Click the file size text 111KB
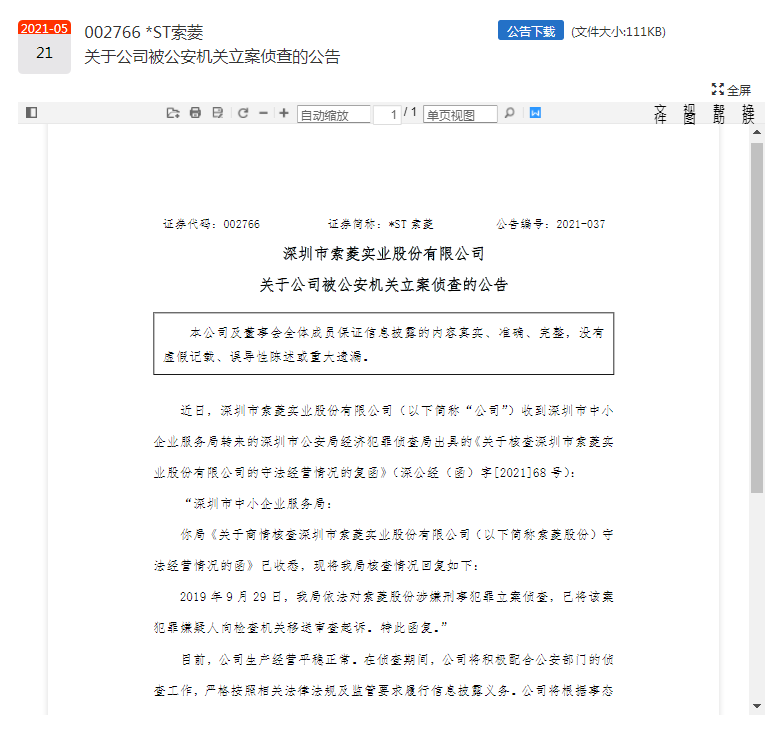The height and width of the screenshot is (734, 766). click(x=618, y=32)
